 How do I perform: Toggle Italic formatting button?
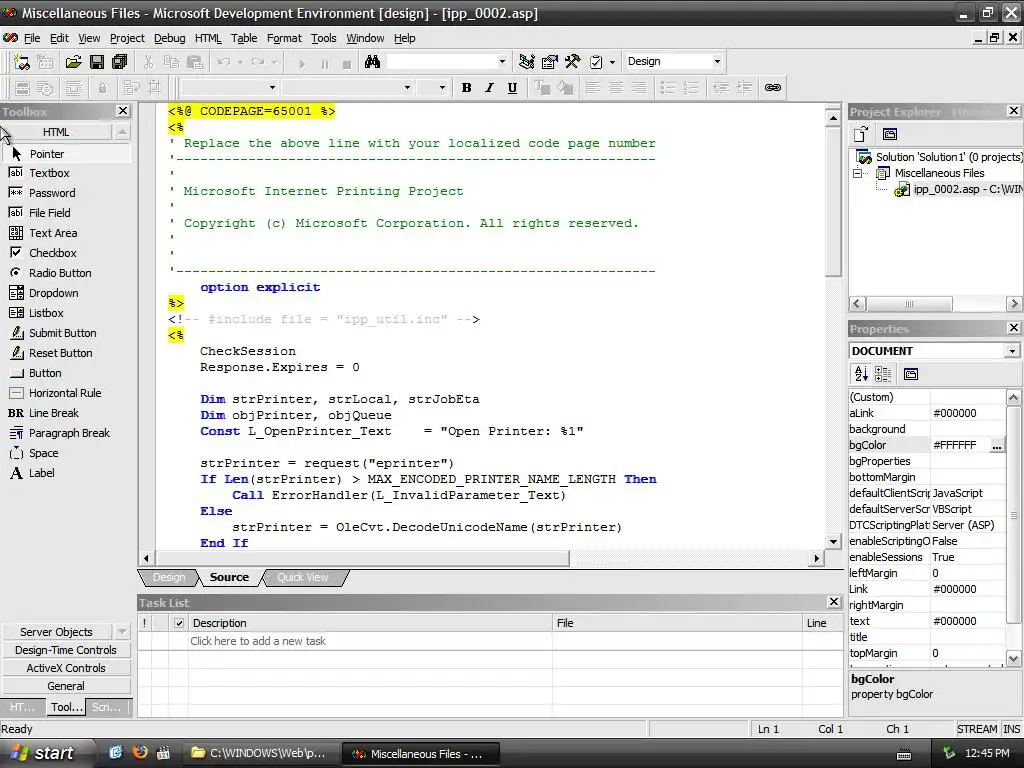(x=489, y=88)
